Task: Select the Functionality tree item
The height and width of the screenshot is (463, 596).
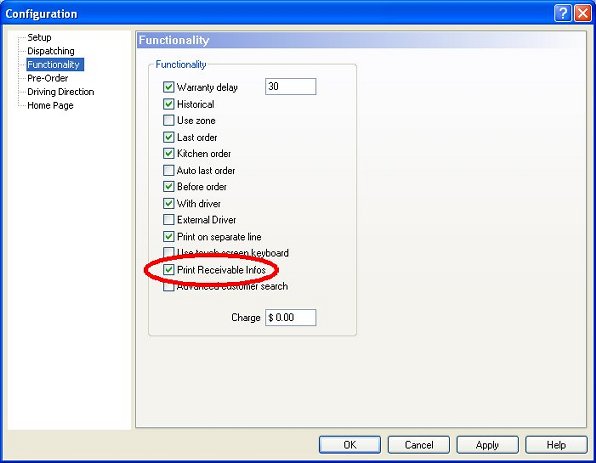Action: click(55, 65)
